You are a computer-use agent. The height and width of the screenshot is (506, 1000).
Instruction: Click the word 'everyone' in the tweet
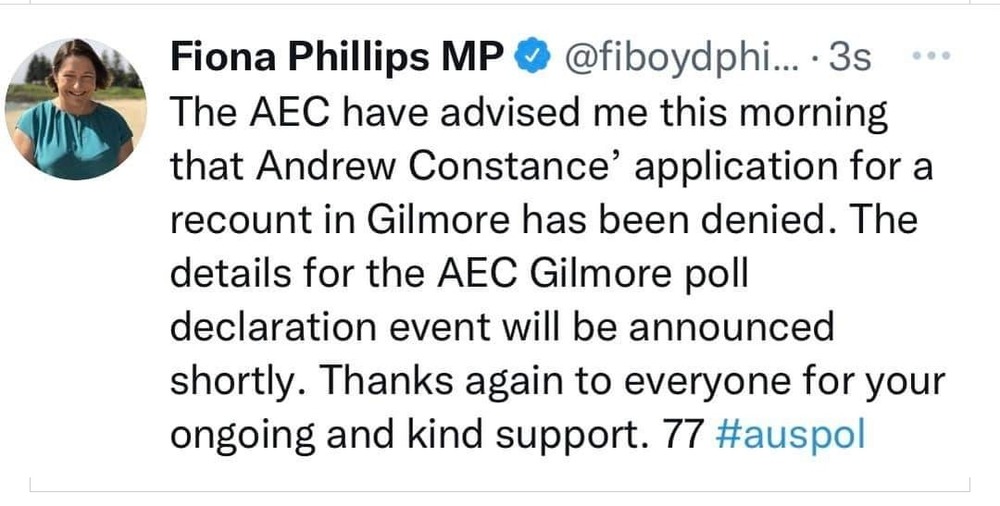pos(678,383)
